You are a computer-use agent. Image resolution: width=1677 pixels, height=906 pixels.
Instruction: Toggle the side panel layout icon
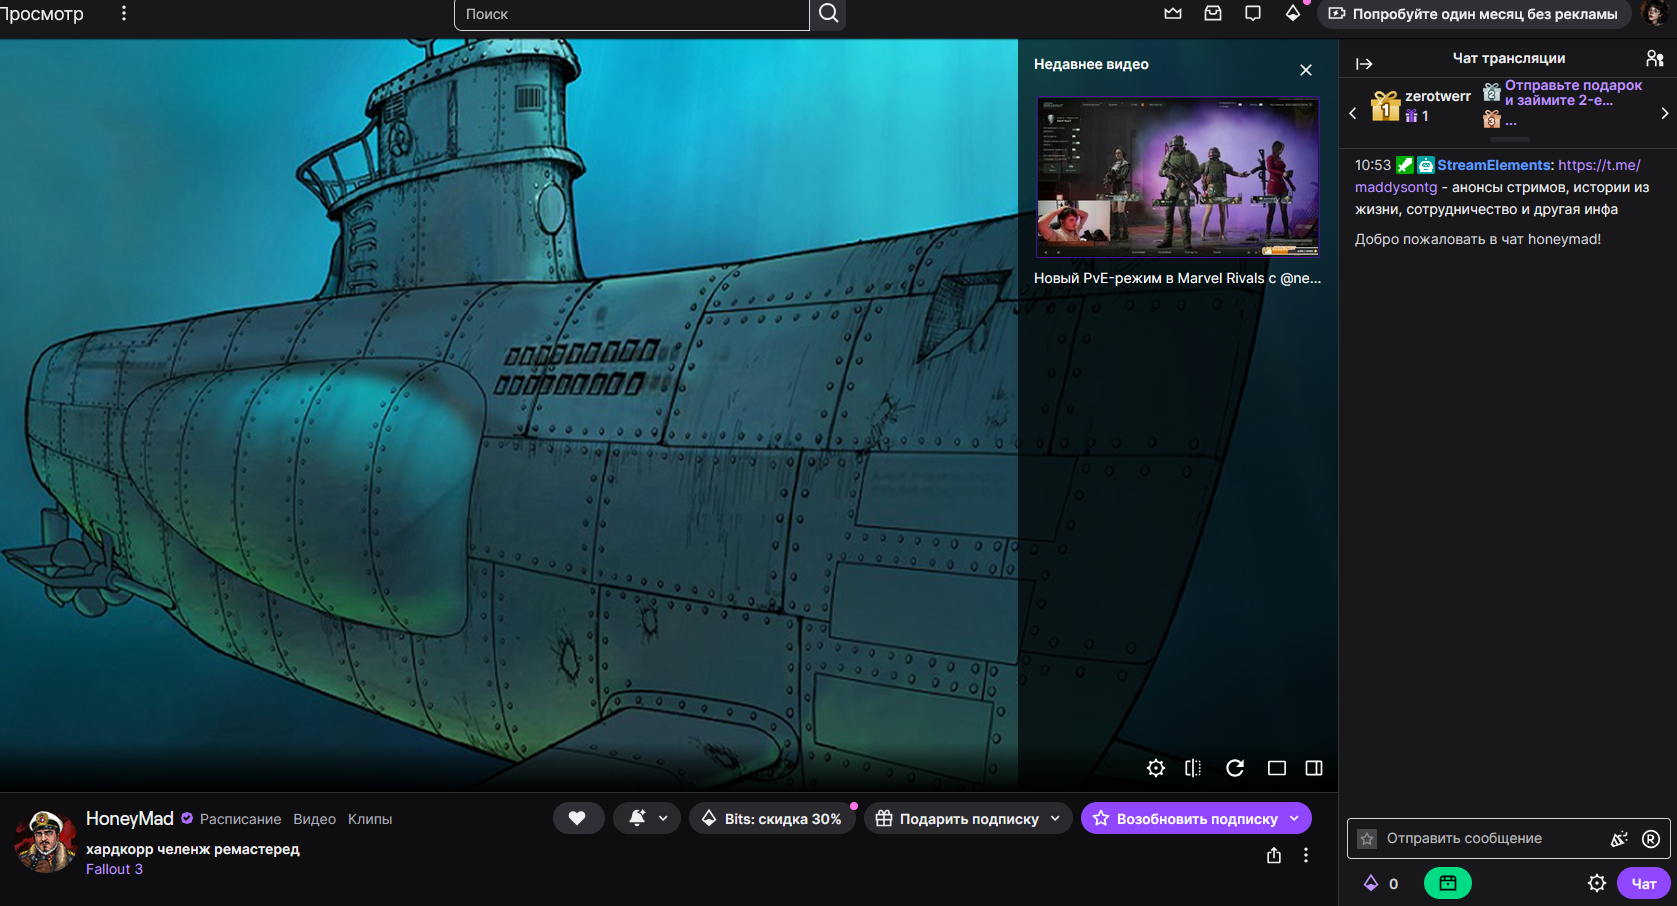(1314, 768)
